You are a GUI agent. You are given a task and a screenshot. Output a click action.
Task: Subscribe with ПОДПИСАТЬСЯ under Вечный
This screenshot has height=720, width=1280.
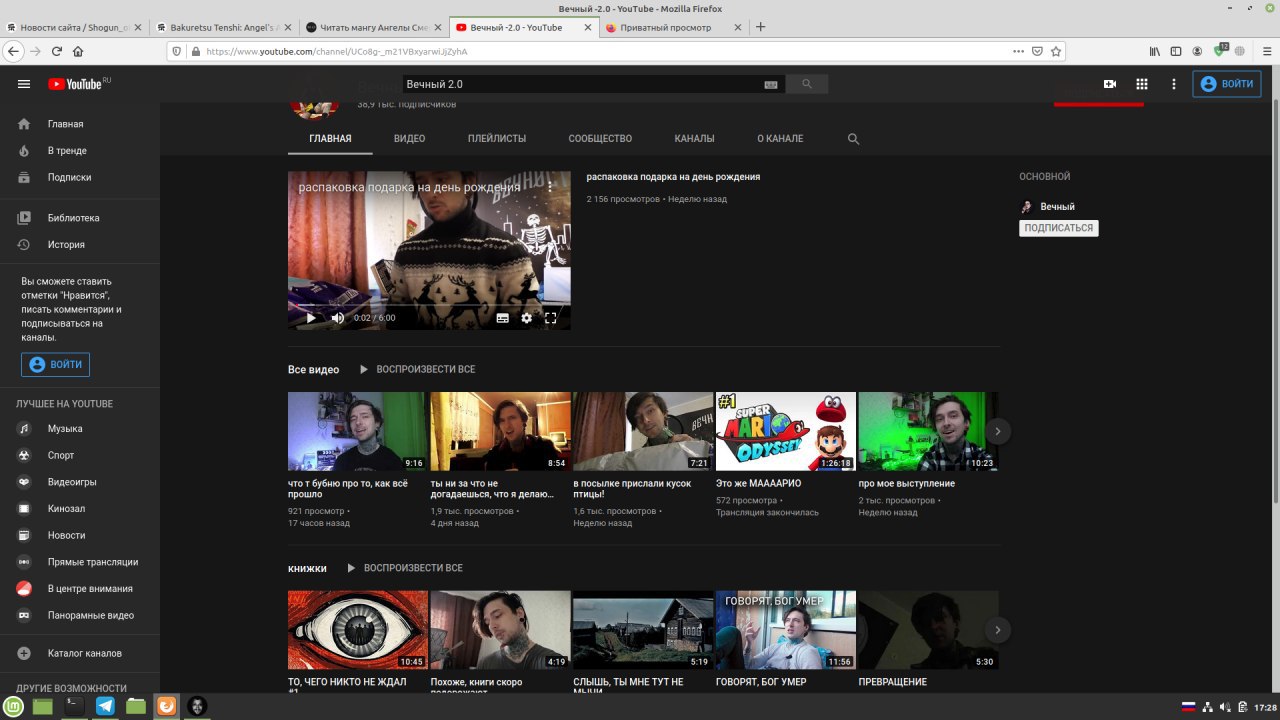tap(1059, 228)
